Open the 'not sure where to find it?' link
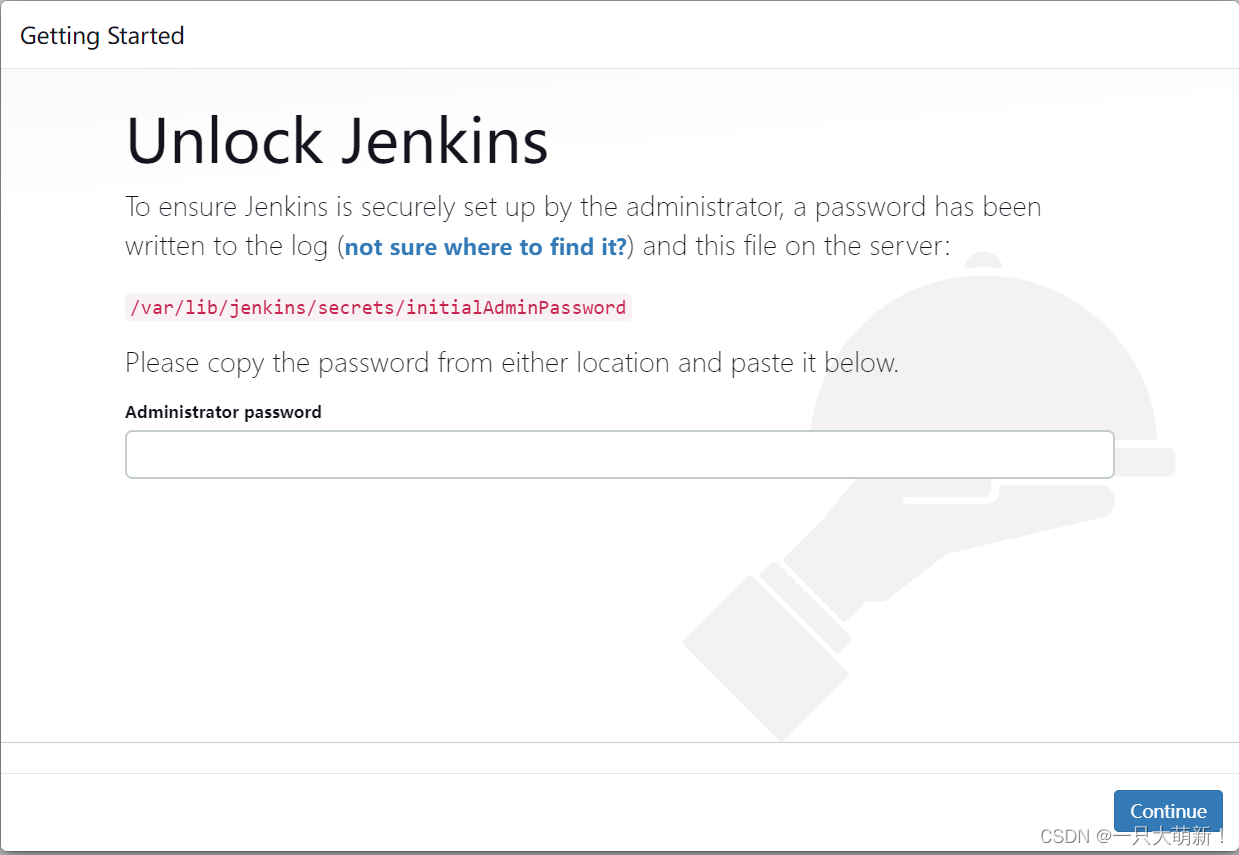The height and width of the screenshot is (855, 1239). click(x=485, y=247)
